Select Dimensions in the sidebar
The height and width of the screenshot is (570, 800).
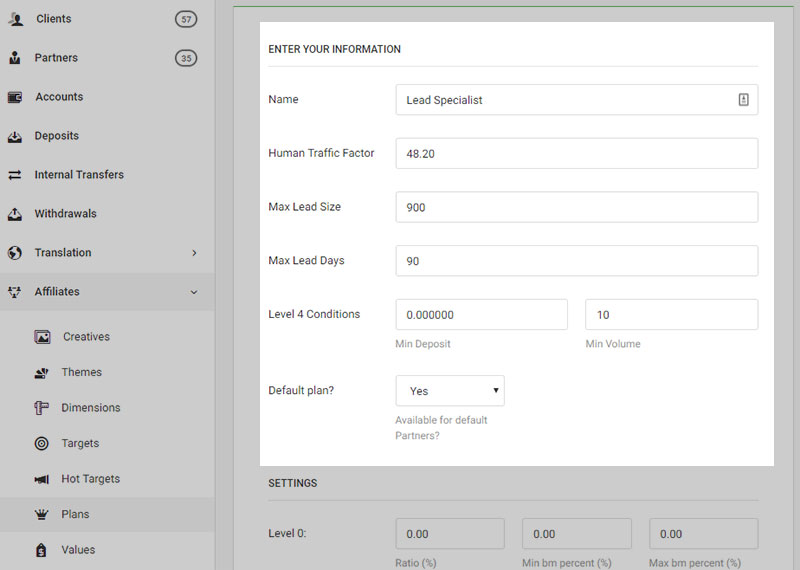(x=91, y=408)
